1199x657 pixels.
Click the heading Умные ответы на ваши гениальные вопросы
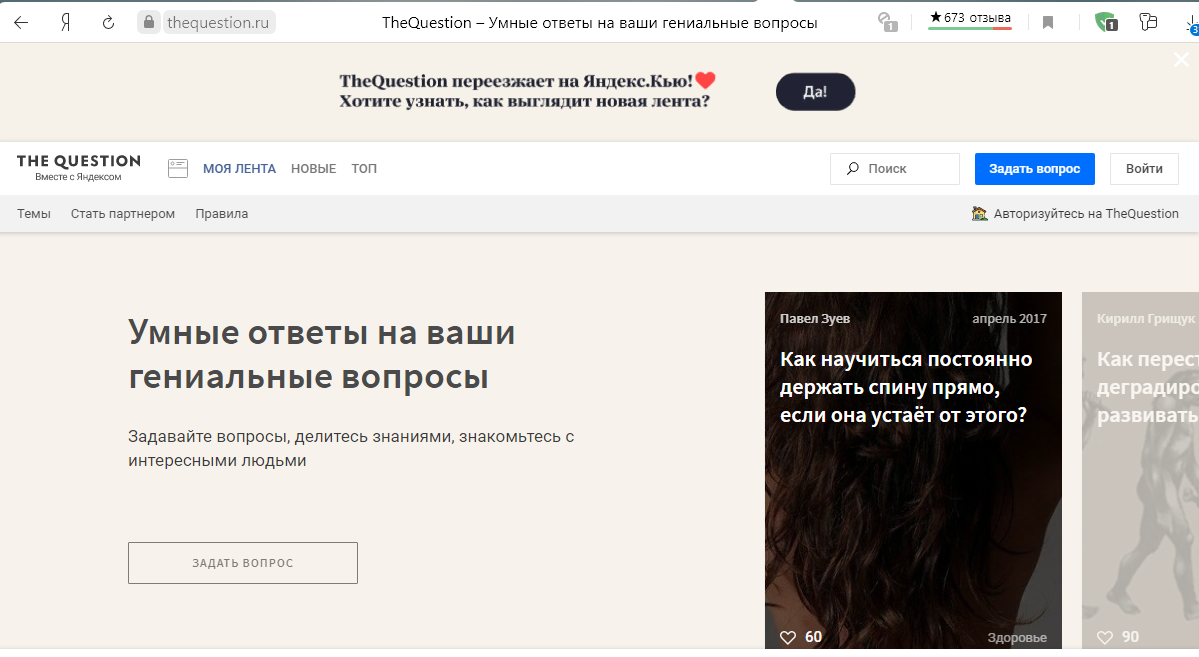[322, 355]
